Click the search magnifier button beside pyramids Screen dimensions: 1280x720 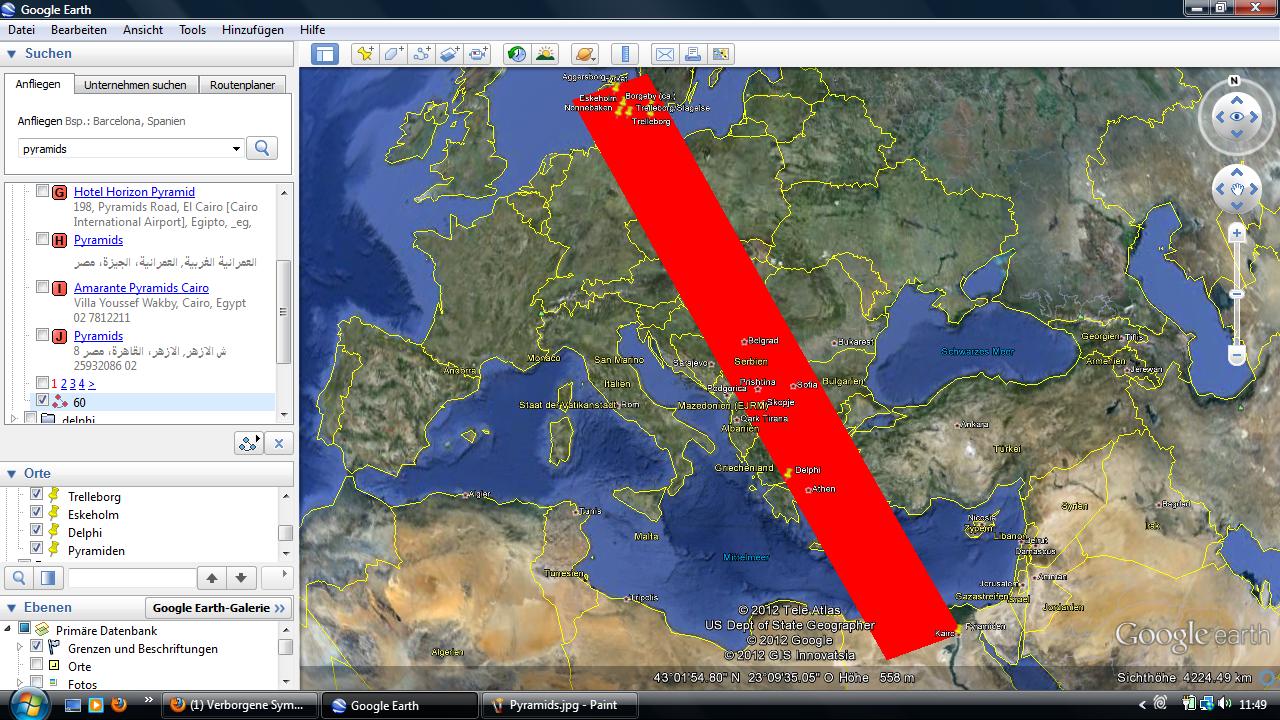click(x=262, y=148)
